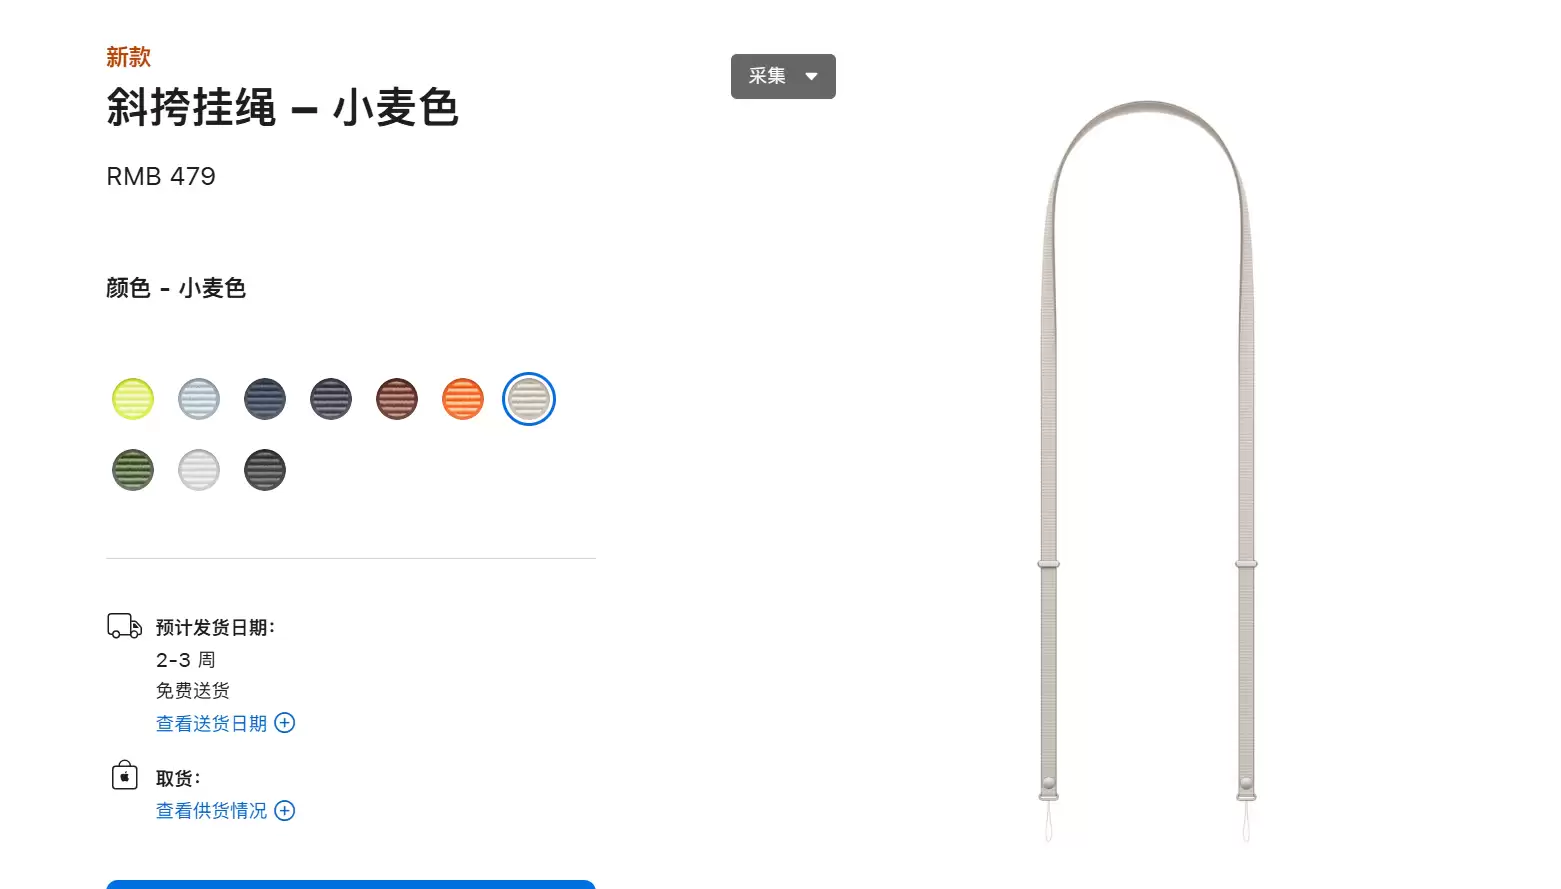Click the 采集 button label
The width and height of the screenshot is (1561, 889).
pos(767,76)
